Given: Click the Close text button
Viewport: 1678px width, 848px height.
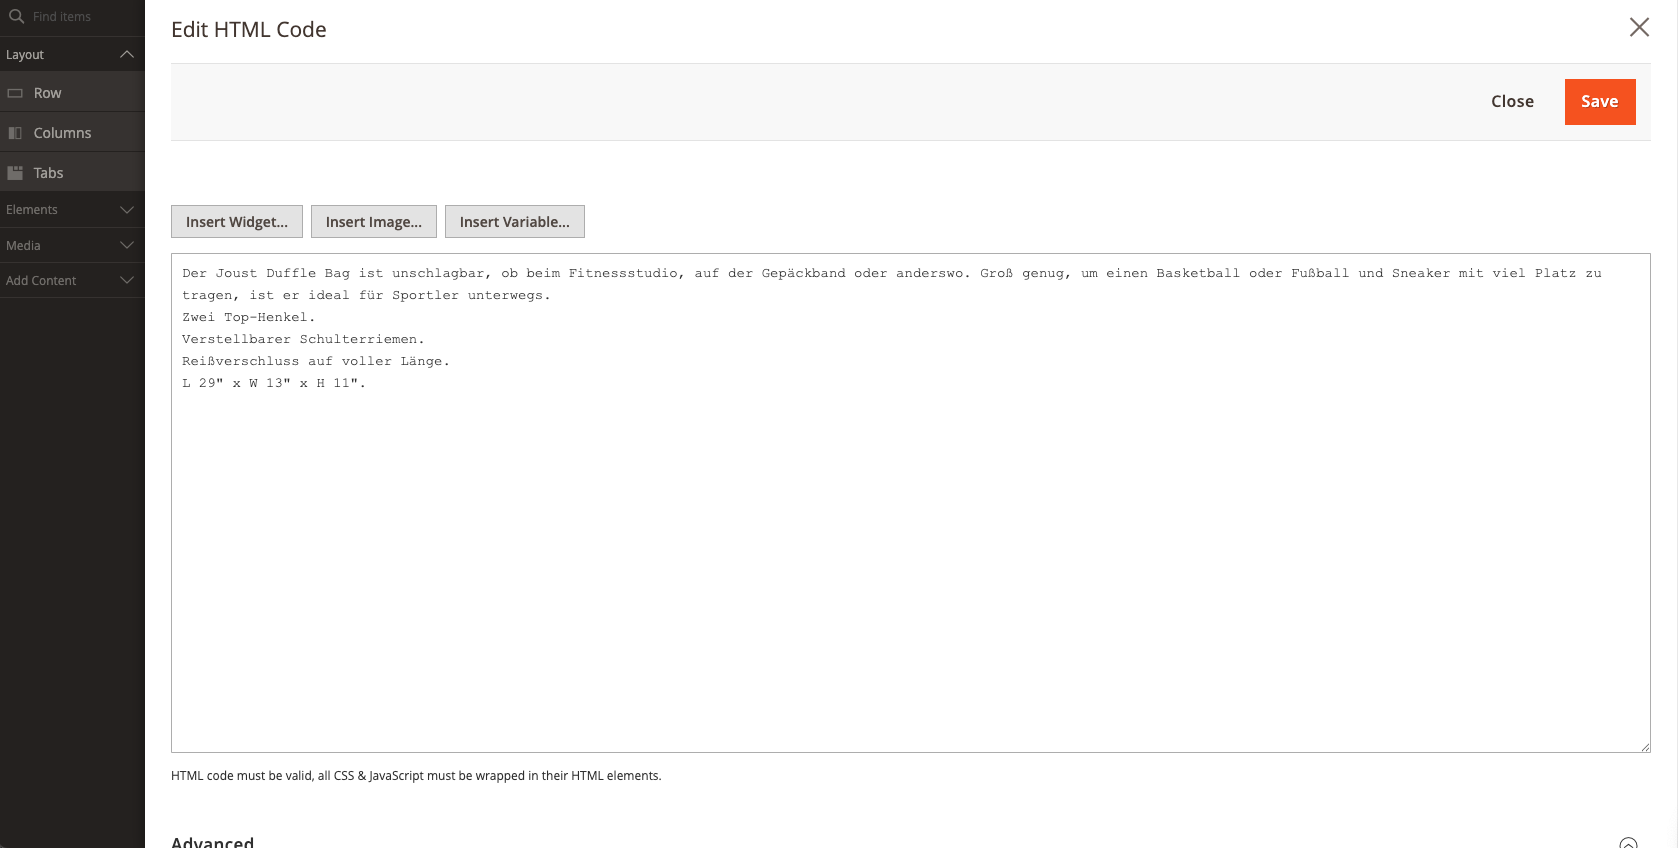Looking at the screenshot, I should click(1512, 102).
